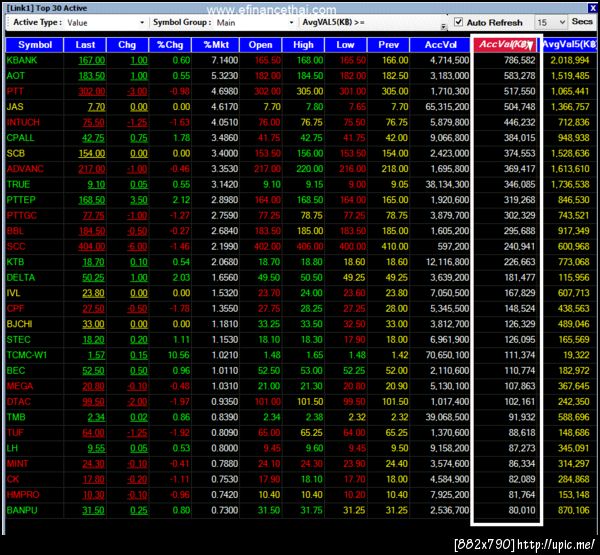Click JAS AccVol value 65,315,200
The image size is (600, 555).
[447, 107]
